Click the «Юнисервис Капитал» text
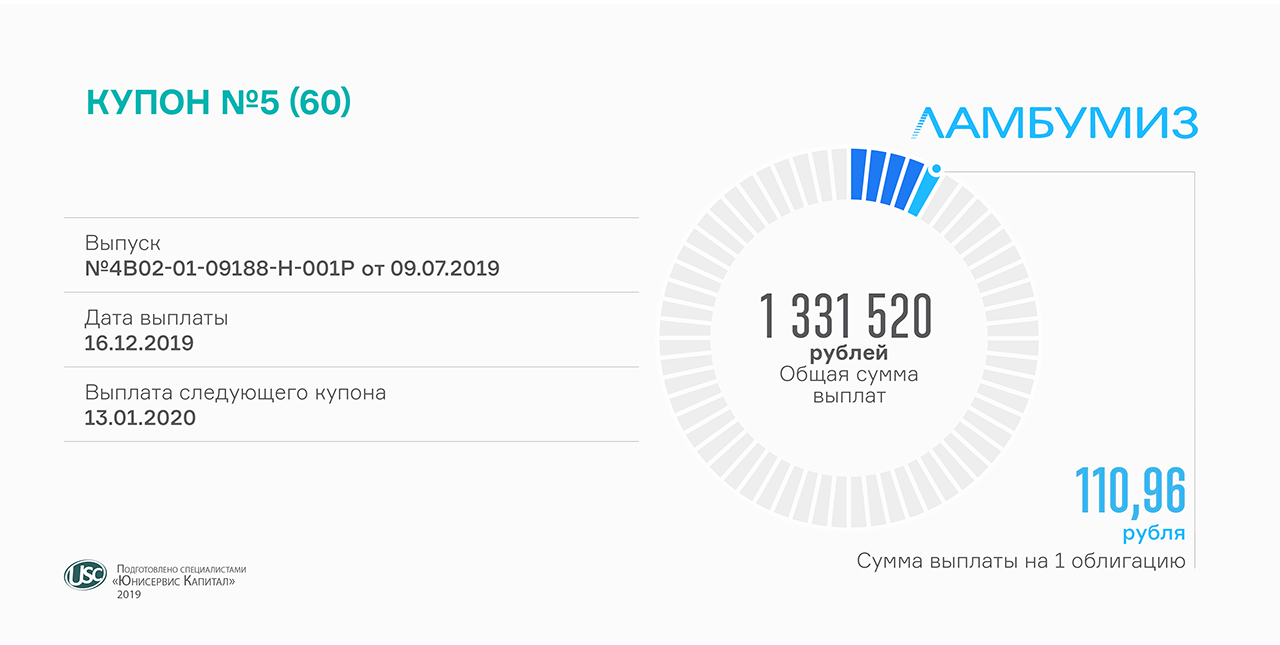 175,580
